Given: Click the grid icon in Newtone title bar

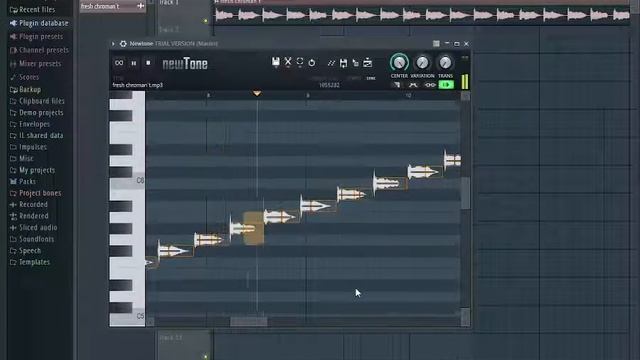Looking at the screenshot, I should click(x=436, y=44).
